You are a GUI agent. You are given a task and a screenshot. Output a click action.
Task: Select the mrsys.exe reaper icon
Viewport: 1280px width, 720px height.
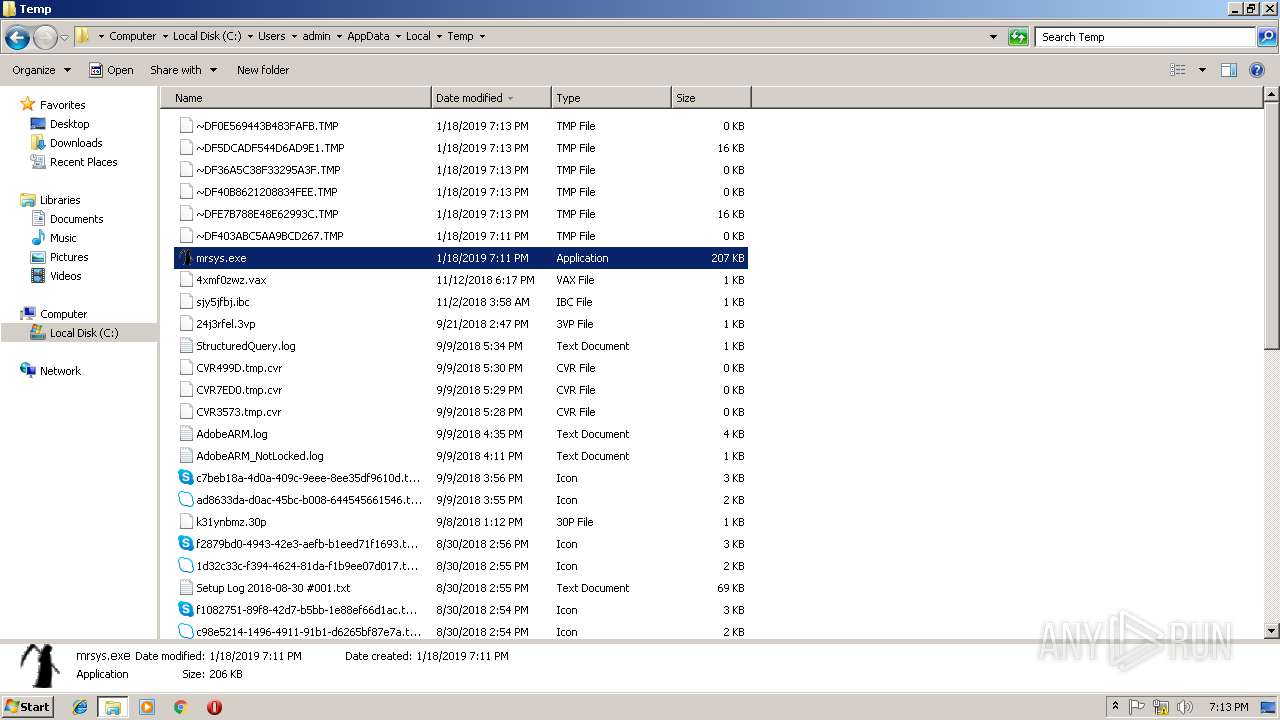click(185, 258)
